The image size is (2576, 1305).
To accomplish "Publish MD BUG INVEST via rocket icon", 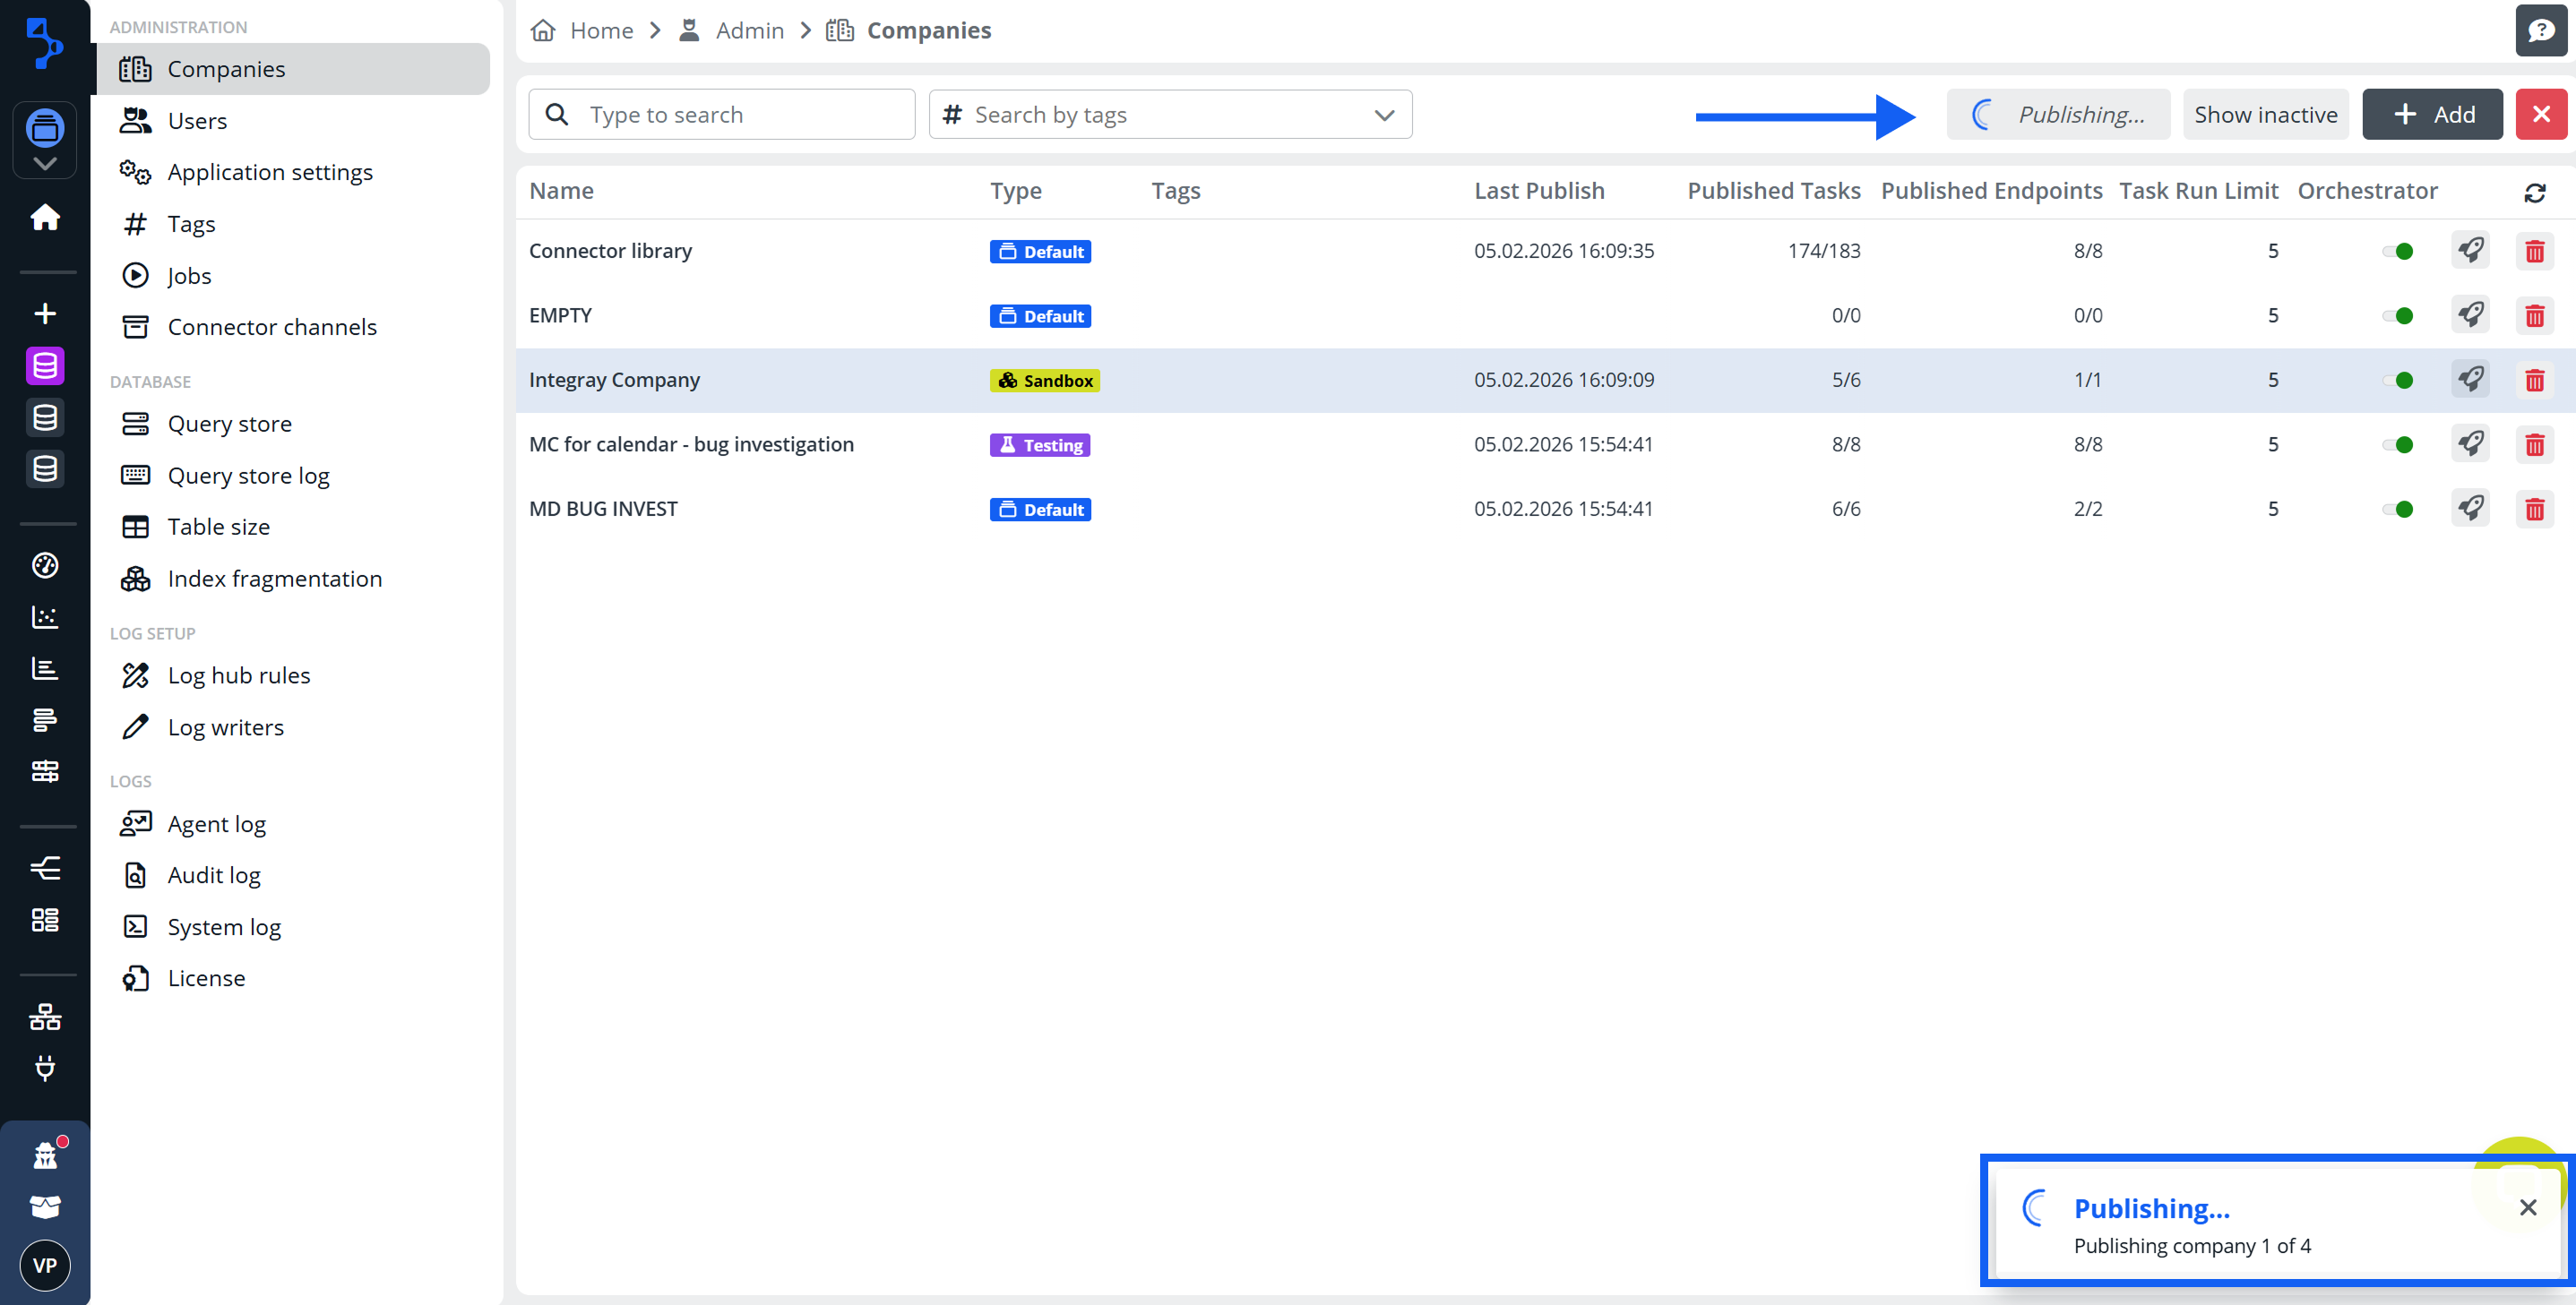I will (x=2470, y=508).
